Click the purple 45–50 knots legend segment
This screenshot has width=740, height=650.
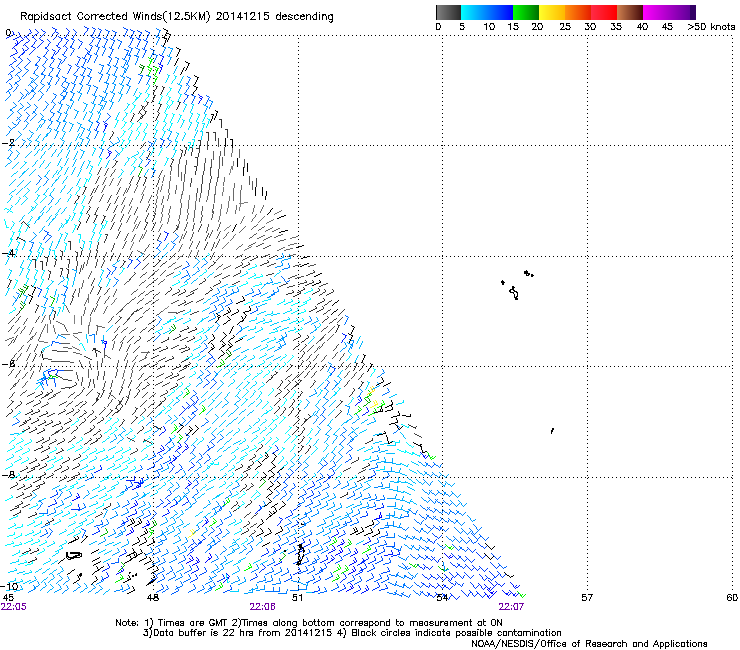click(682, 12)
